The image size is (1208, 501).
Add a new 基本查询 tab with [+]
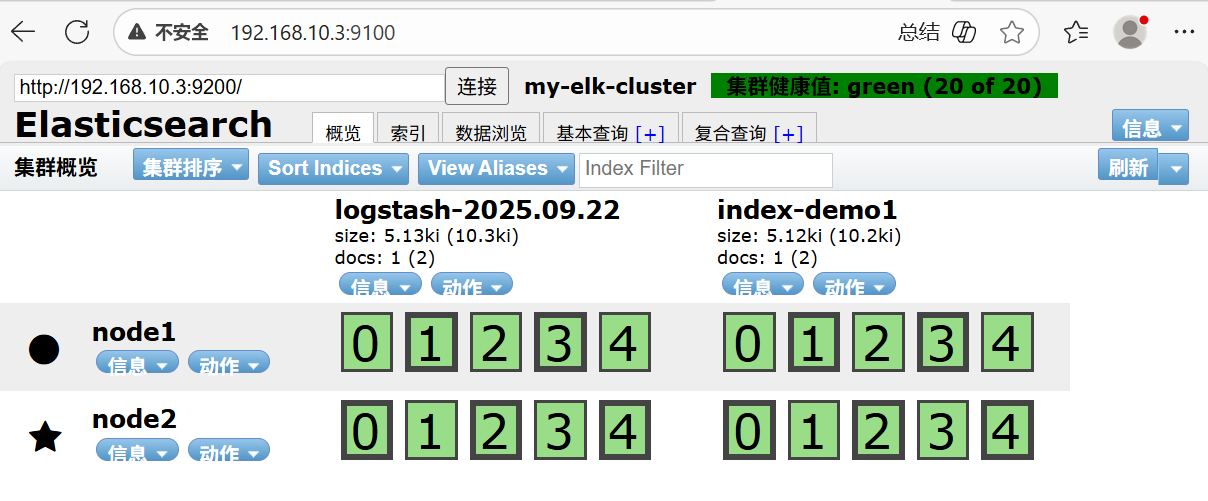pos(649,134)
